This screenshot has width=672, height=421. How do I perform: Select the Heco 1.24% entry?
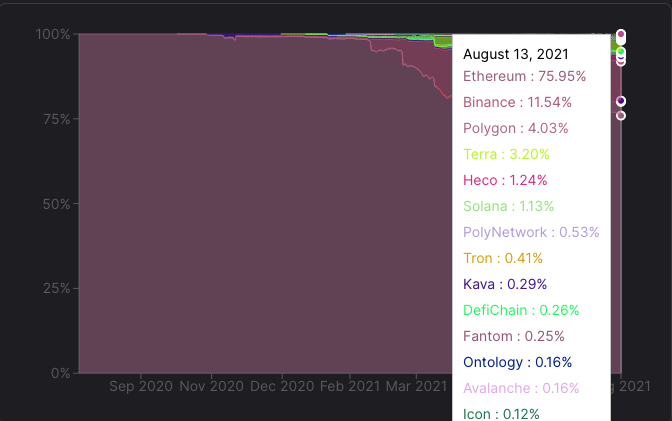507,180
